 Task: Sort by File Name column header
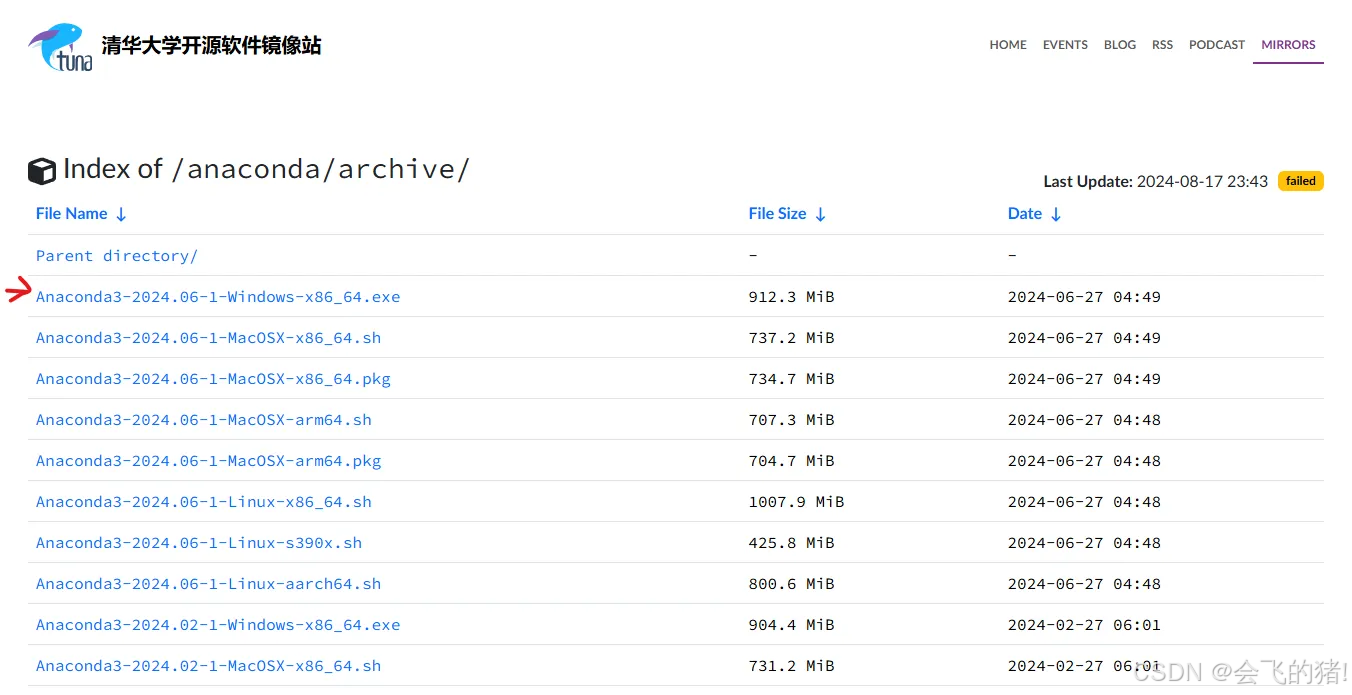click(81, 214)
